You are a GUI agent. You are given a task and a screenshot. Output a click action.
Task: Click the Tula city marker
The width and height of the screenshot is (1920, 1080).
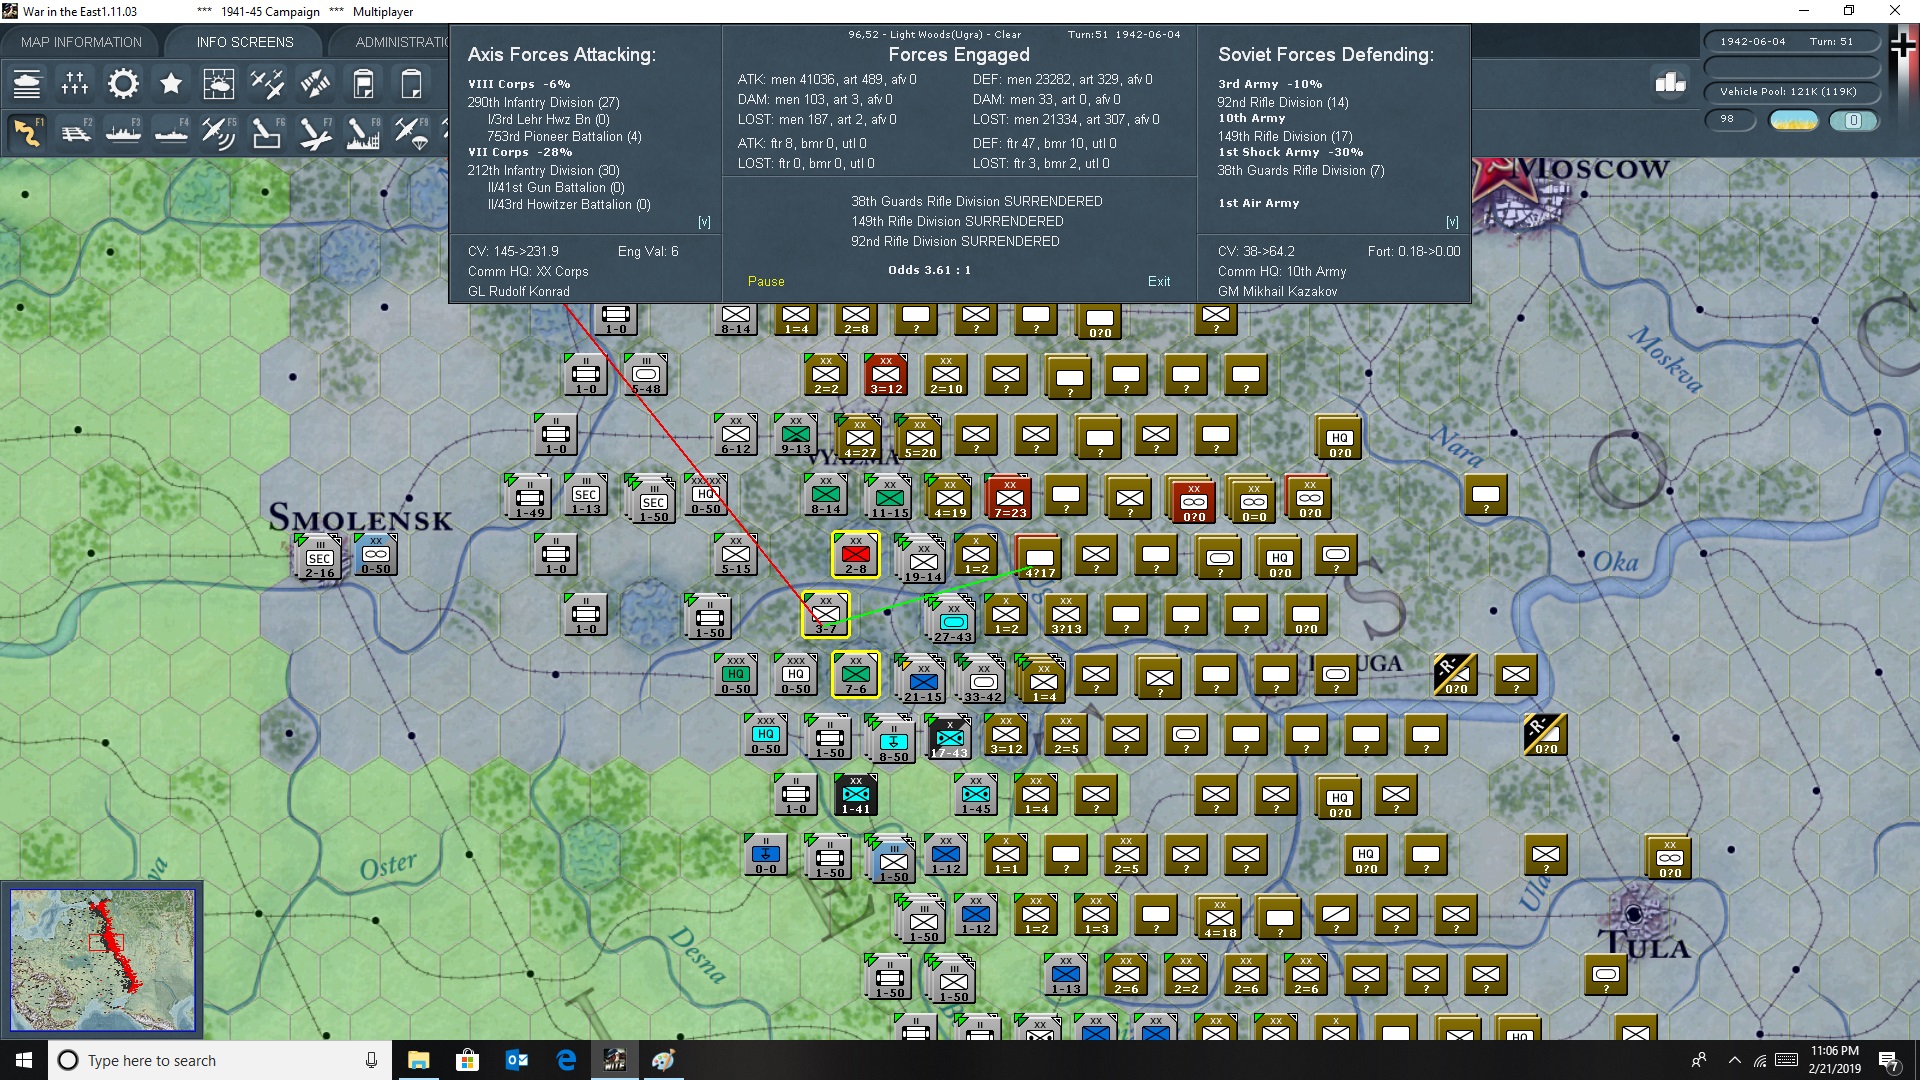[1635, 913]
